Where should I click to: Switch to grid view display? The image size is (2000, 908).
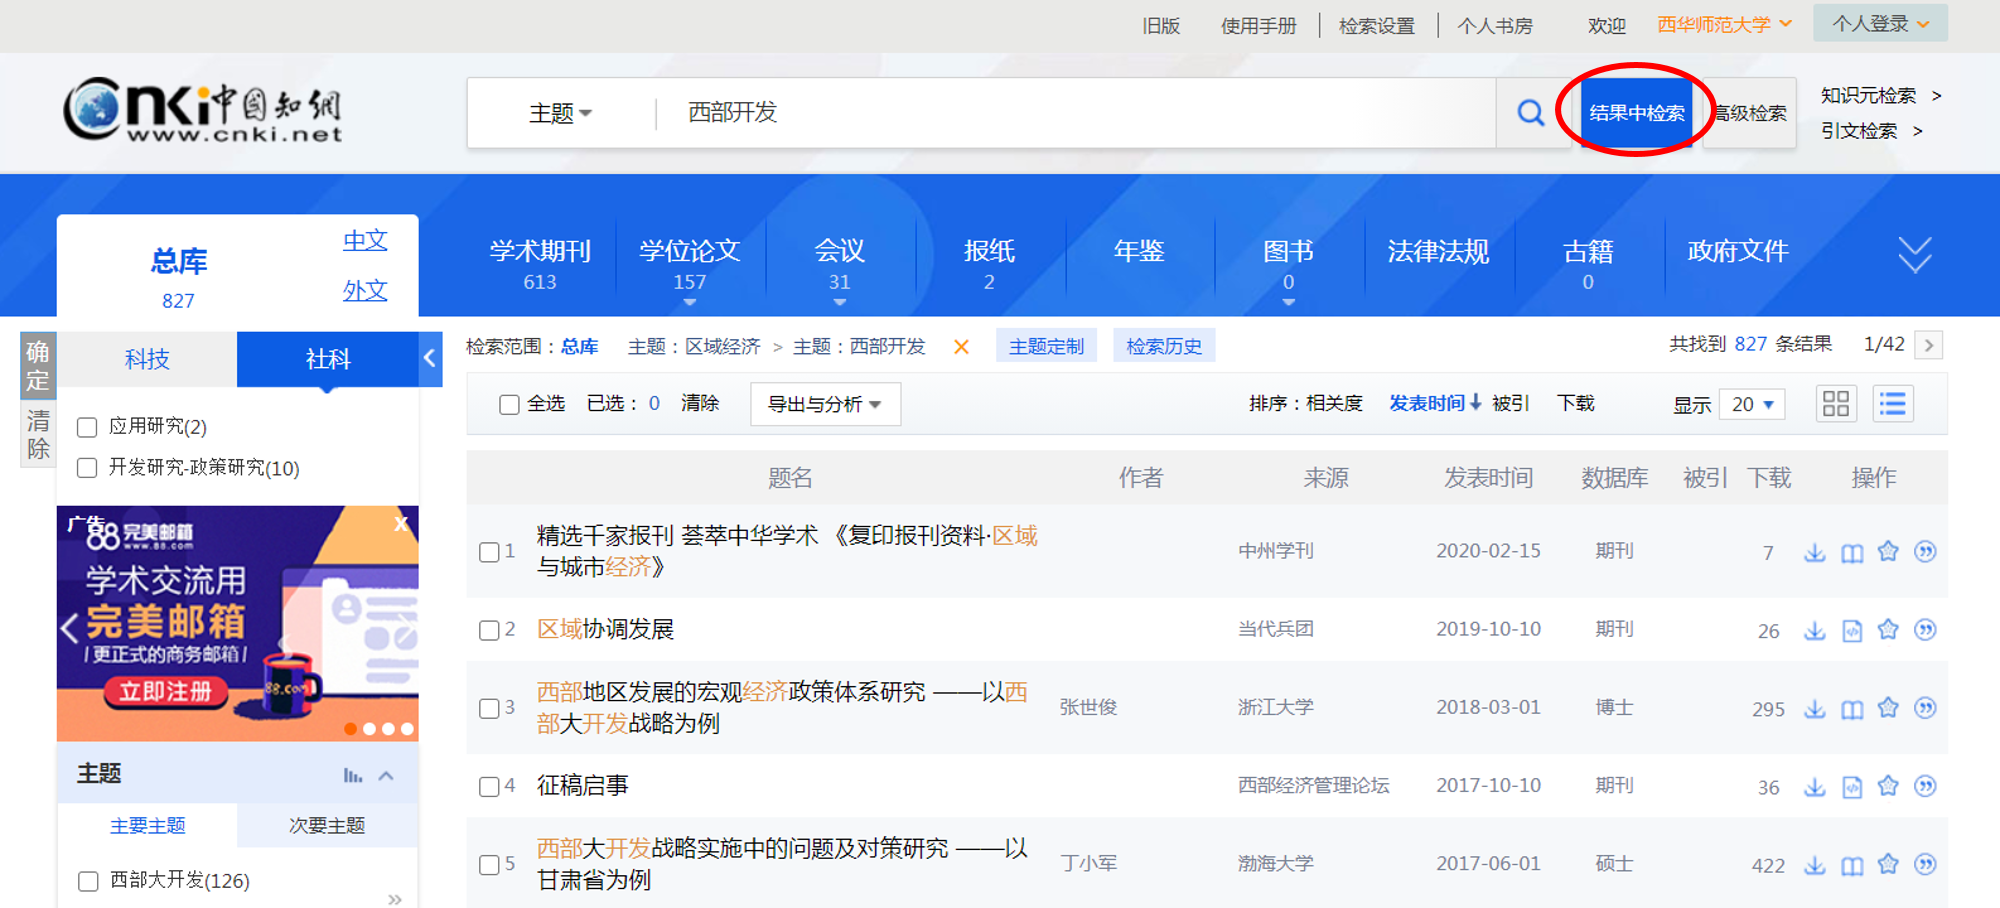pyautogui.click(x=1836, y=404)
